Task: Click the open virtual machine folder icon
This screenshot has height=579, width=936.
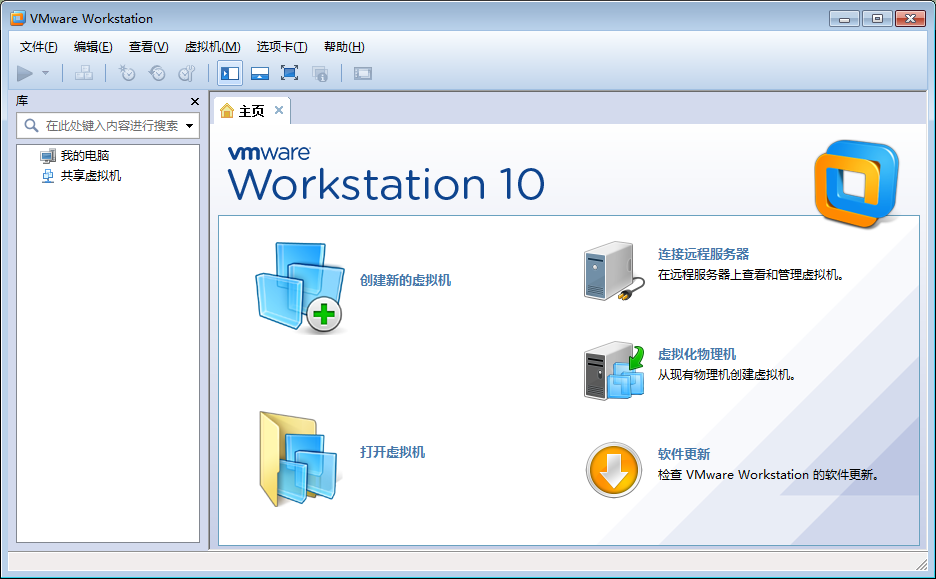Action: coord(298,459)
